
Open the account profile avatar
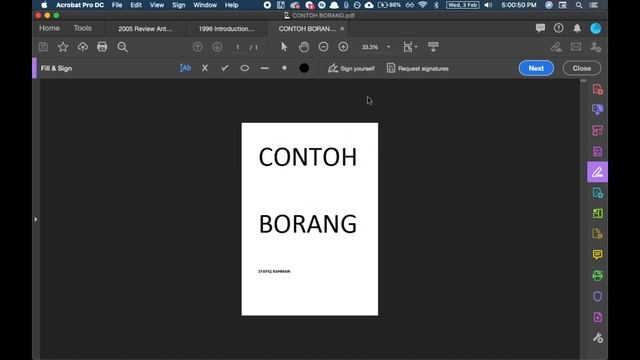(x=596, y=28)
